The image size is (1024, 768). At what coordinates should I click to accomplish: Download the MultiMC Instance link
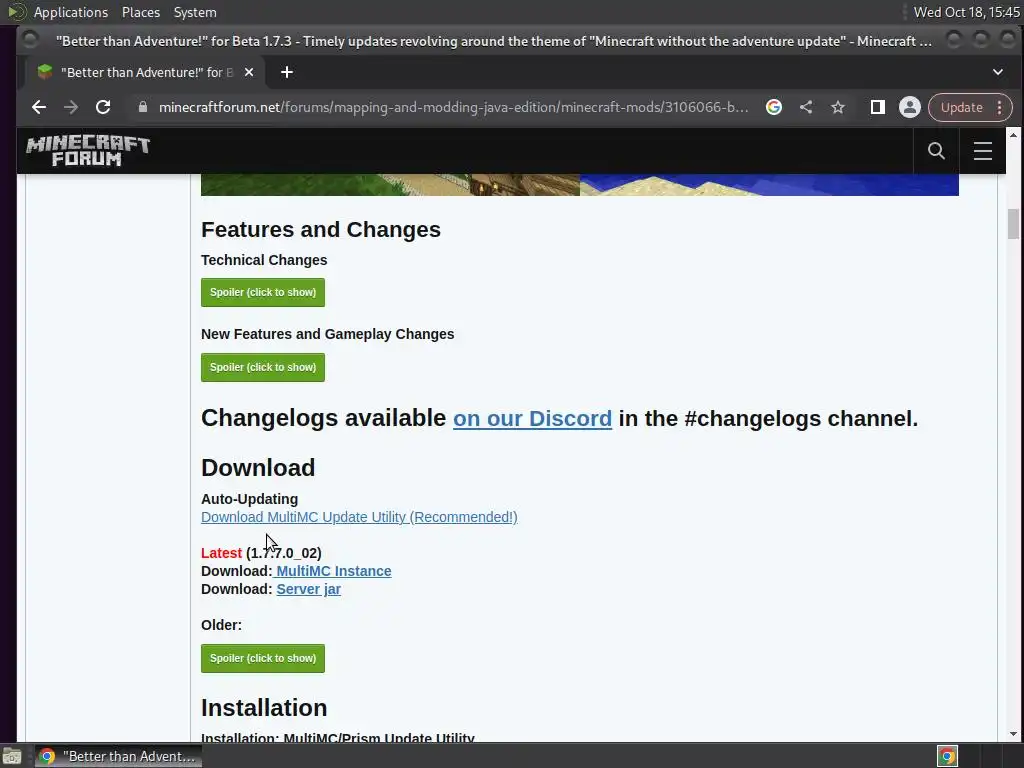(x=334, y=571)
